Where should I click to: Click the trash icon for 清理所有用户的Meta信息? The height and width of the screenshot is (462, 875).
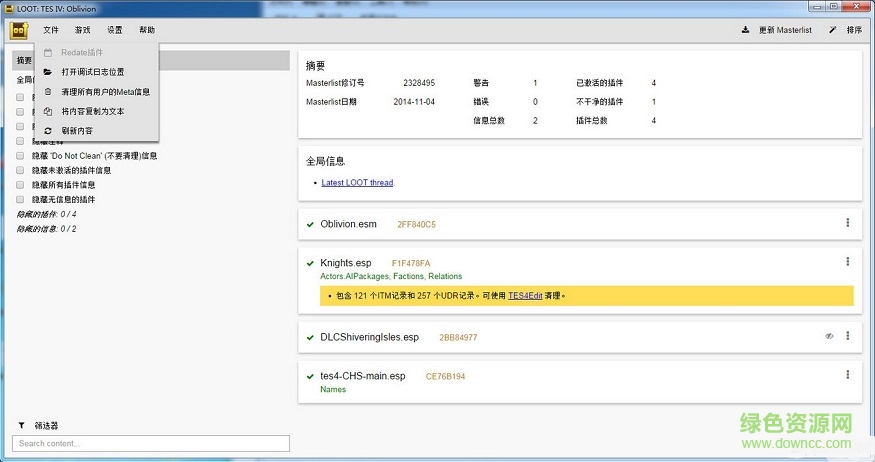[48, 92]
